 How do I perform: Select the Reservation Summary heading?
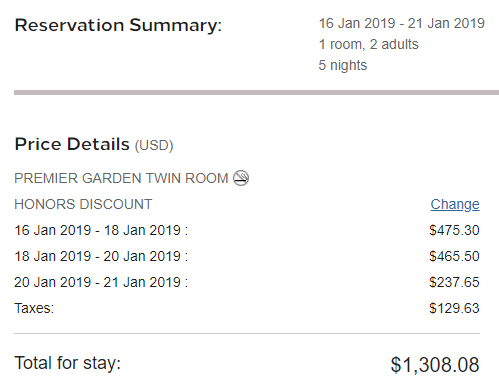(x=118, y=25)
